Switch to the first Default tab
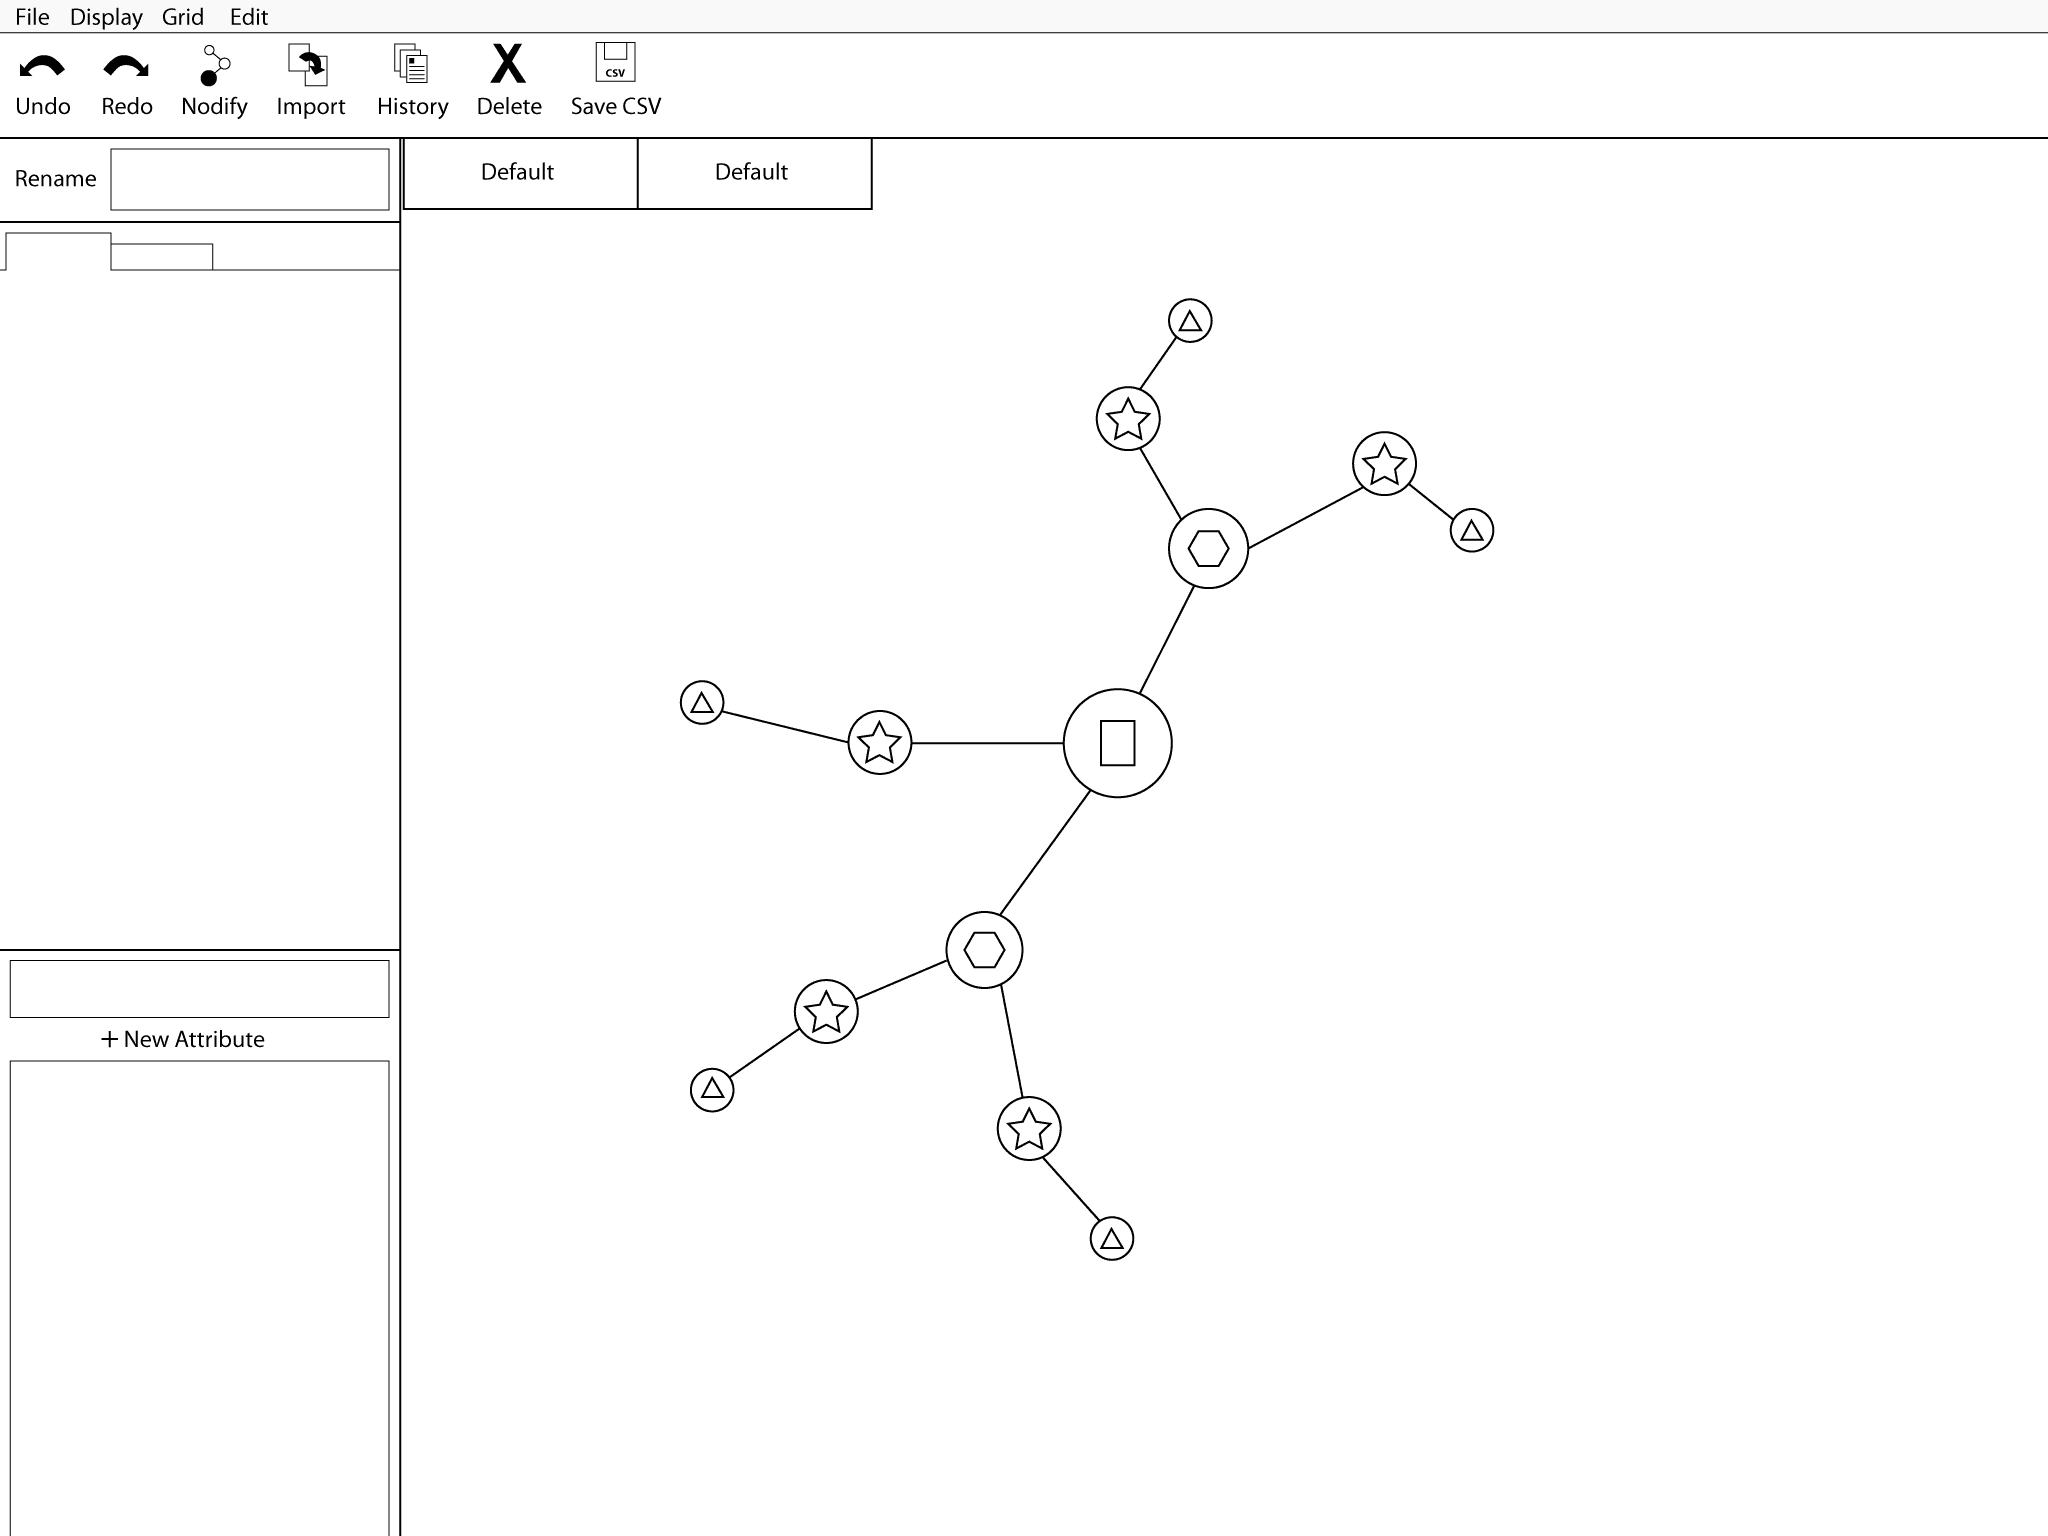 (x=518, y=172)
